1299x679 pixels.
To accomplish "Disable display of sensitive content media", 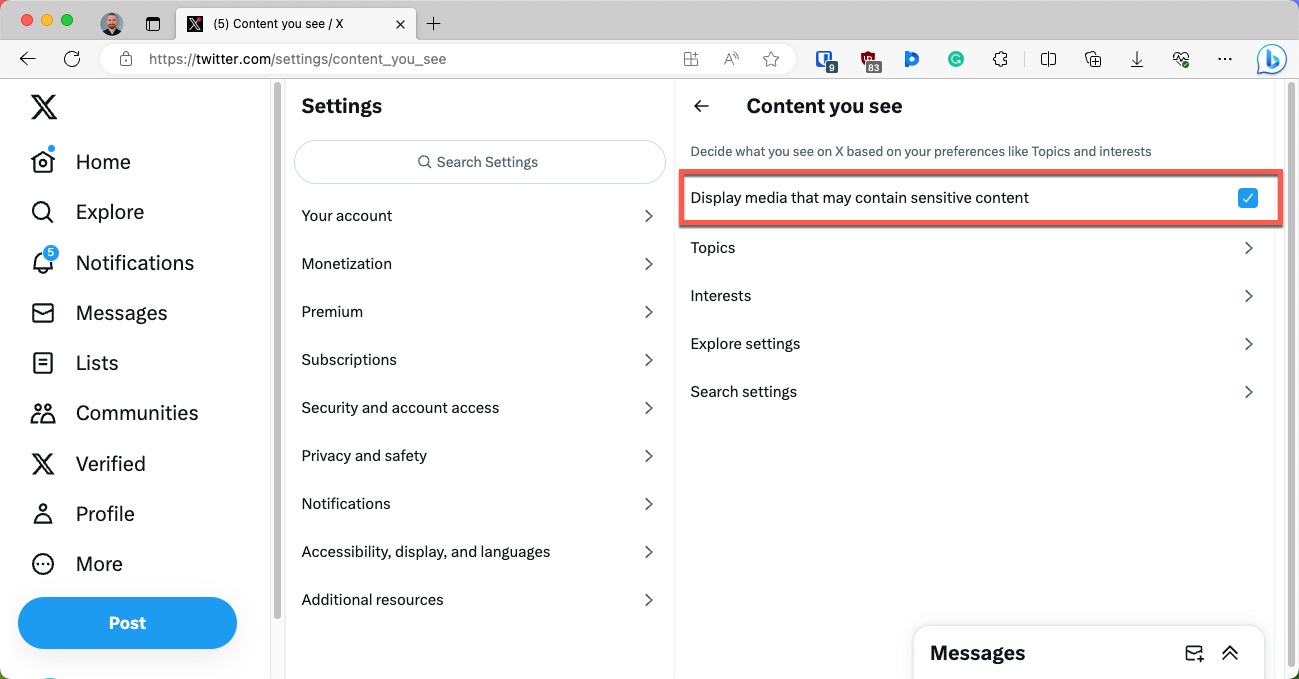I will coord(1247,198).
